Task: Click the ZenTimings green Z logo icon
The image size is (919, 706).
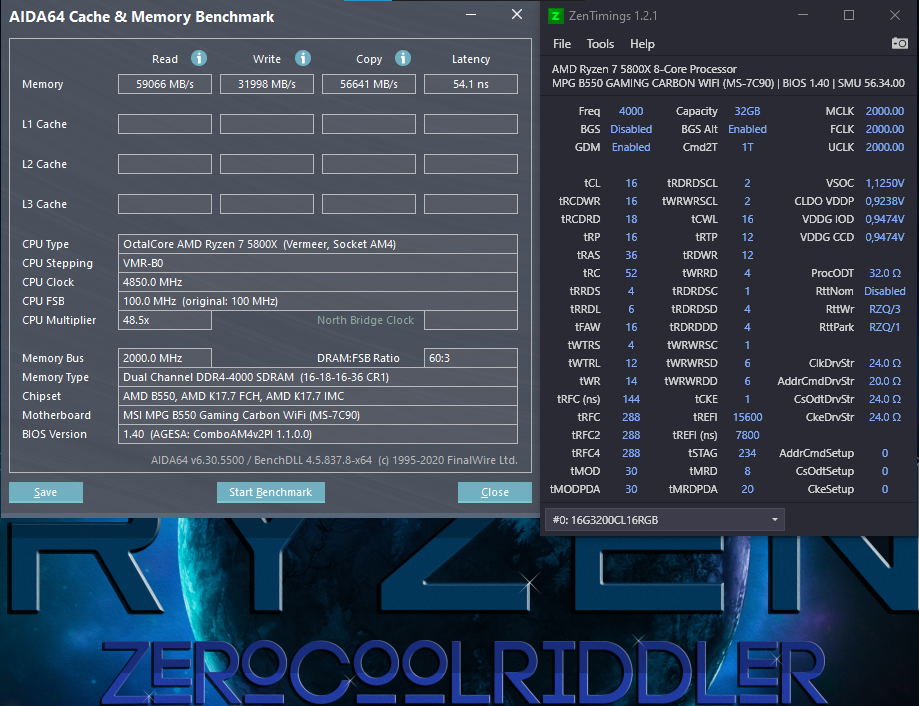Action: point(555,16)
